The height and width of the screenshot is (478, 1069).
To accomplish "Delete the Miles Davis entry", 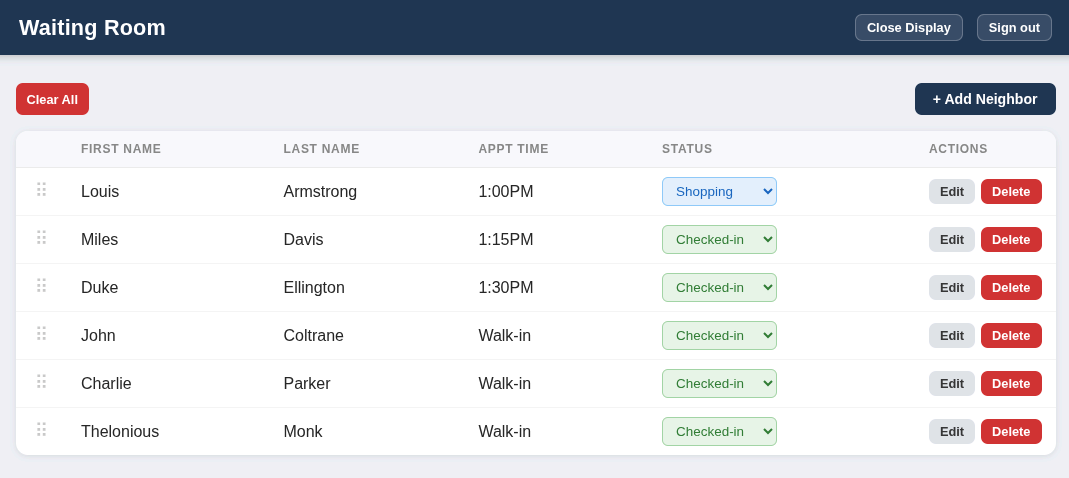I will pos(1011,239).
